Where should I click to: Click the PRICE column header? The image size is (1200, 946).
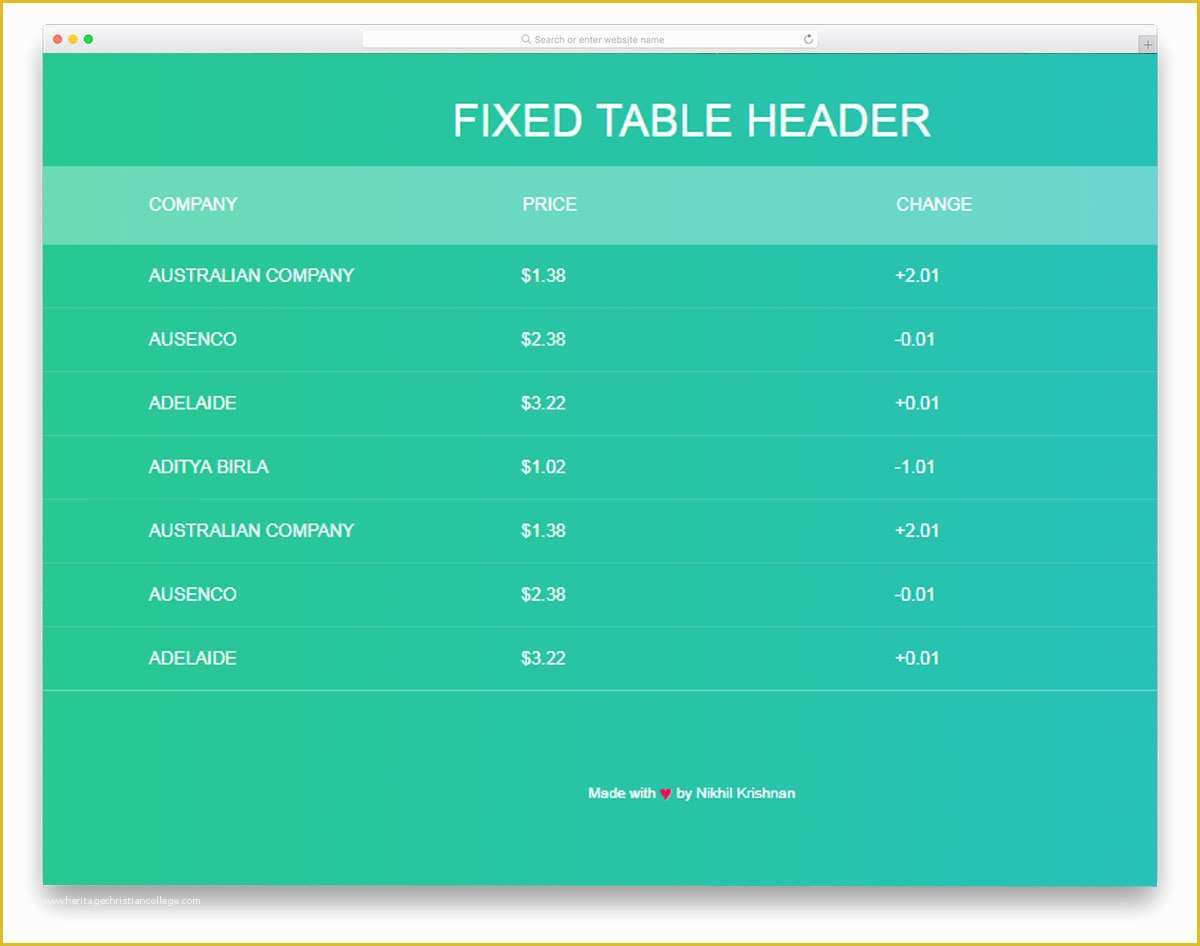click(549, 204)
